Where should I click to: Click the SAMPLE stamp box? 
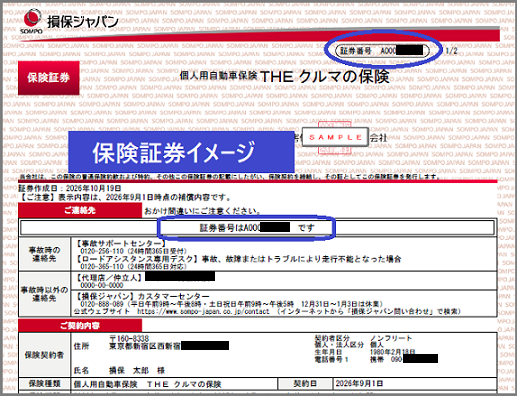click(x=335, y=137)
